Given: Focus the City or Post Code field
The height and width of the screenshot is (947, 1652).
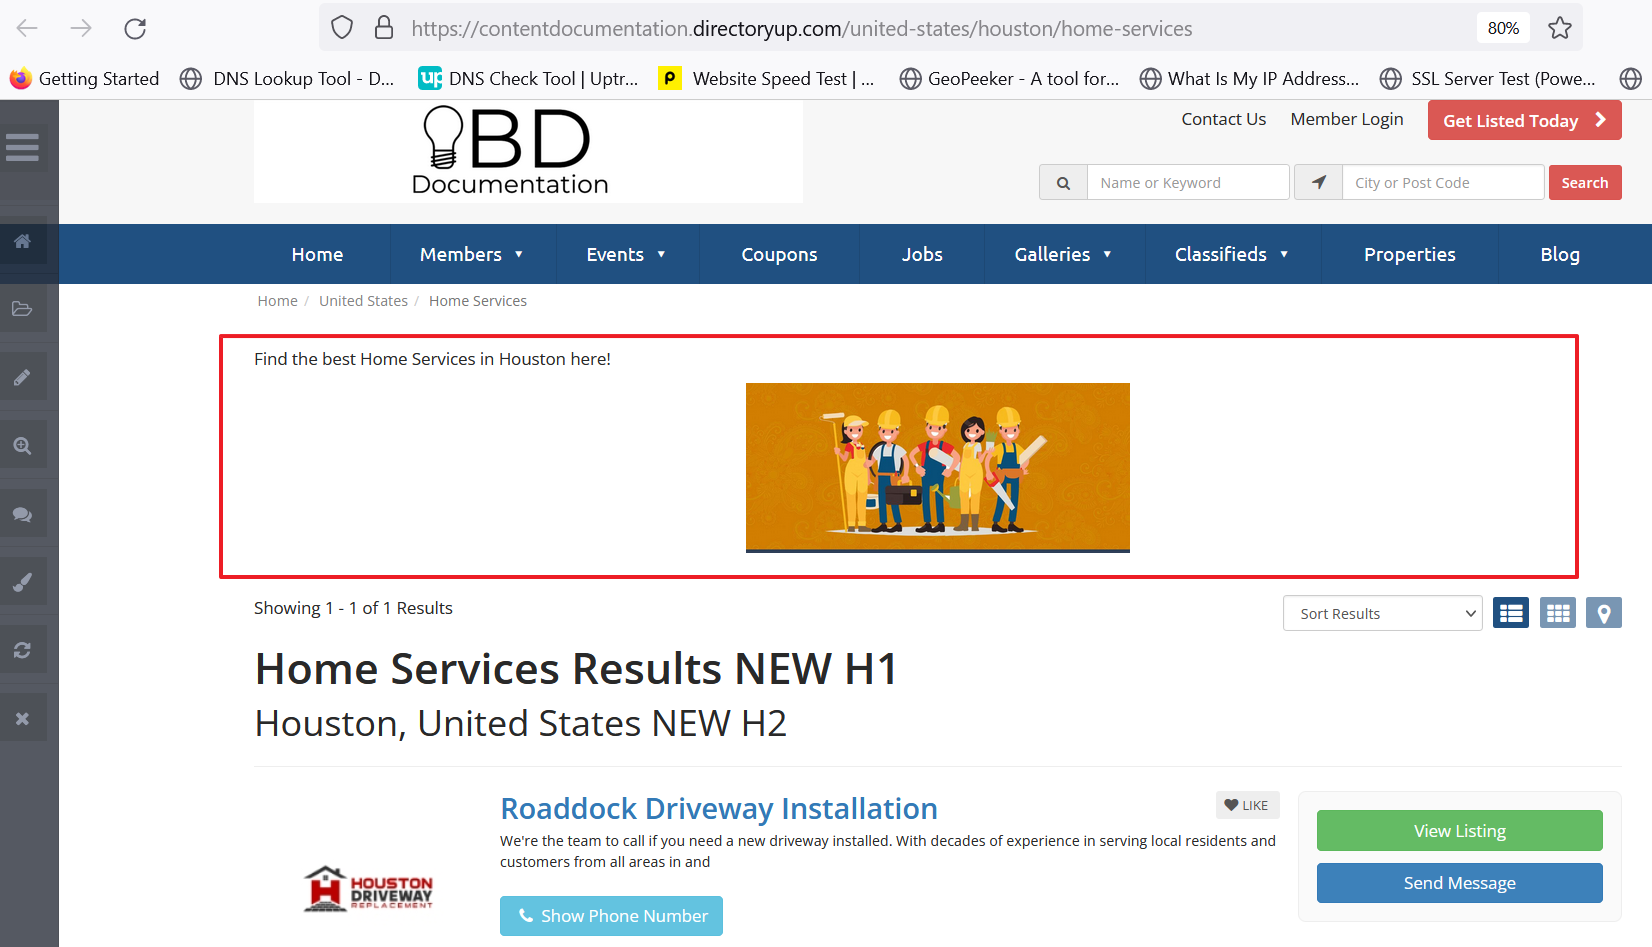Looking at the screenshot, I should click(x=1443, y=183).
